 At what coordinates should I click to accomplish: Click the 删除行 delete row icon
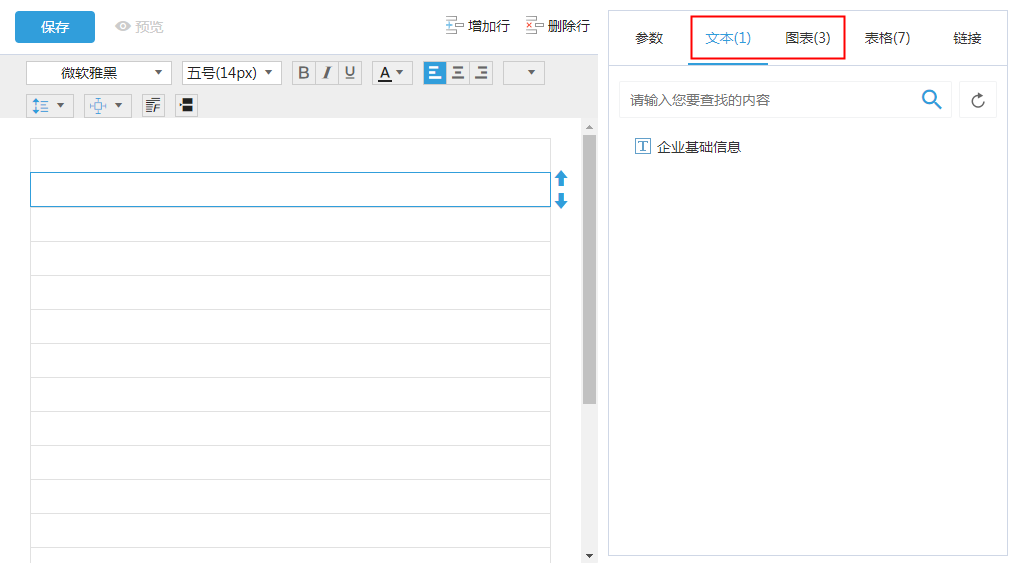(535, 26)
